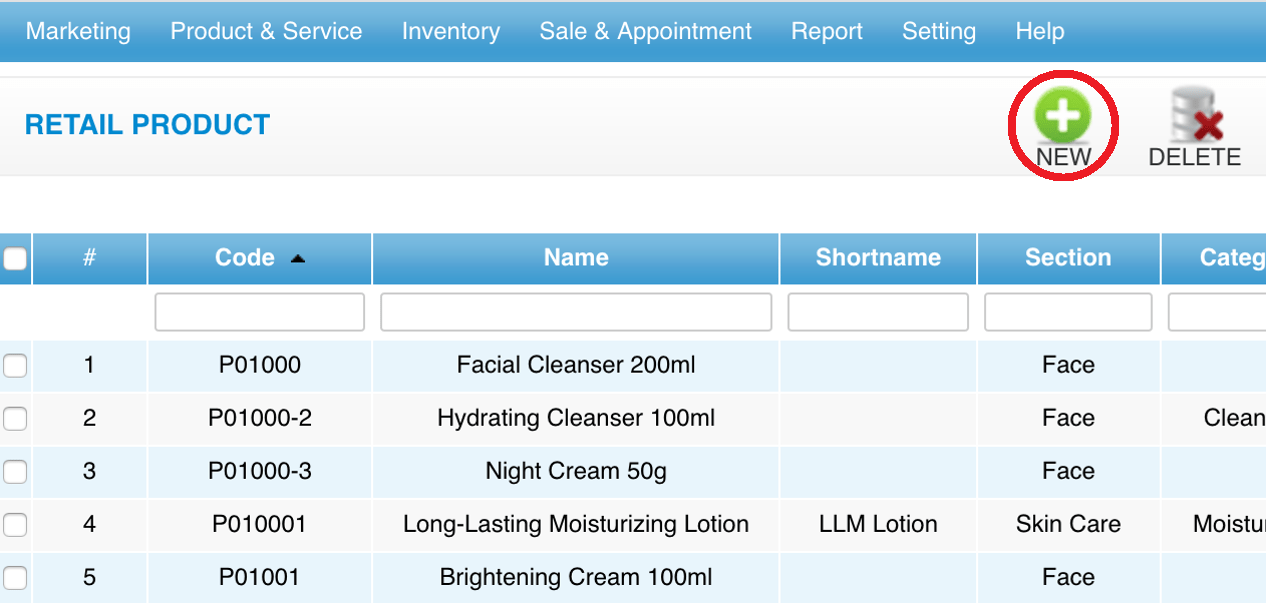Sort by the Section column header

[x=1068, y=258]
